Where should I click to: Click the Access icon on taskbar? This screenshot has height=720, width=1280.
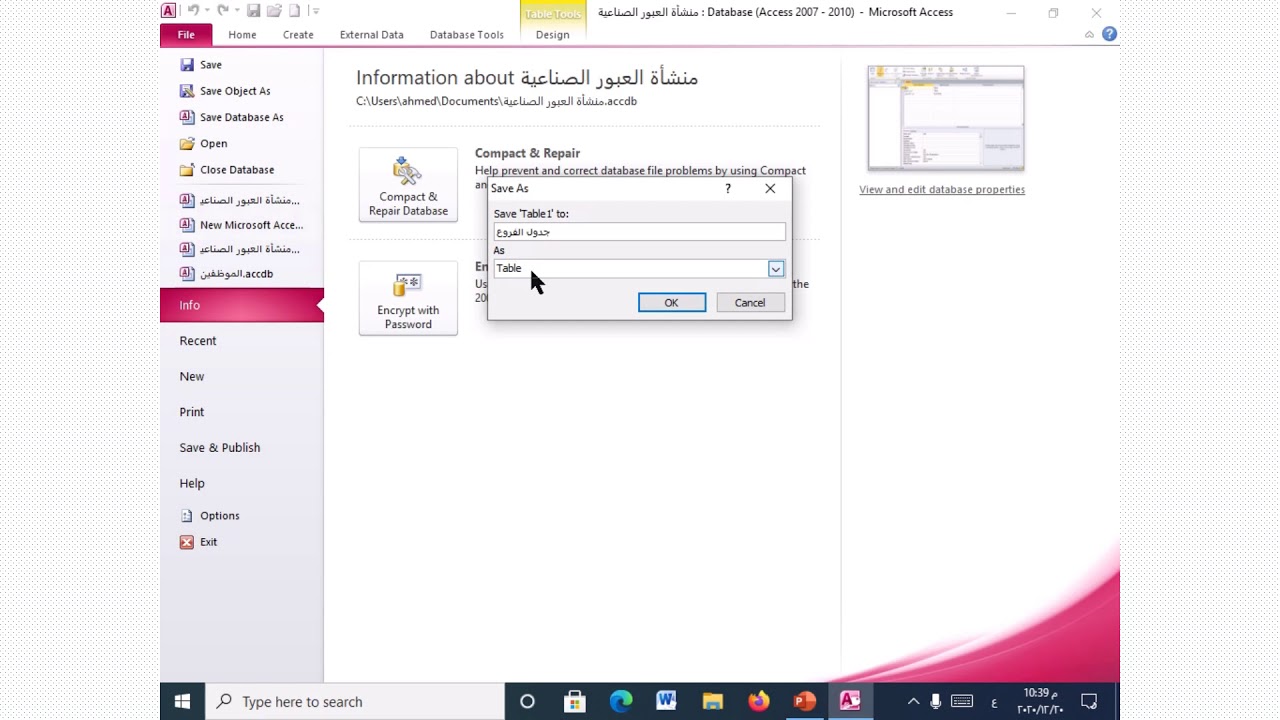[850, 702]
